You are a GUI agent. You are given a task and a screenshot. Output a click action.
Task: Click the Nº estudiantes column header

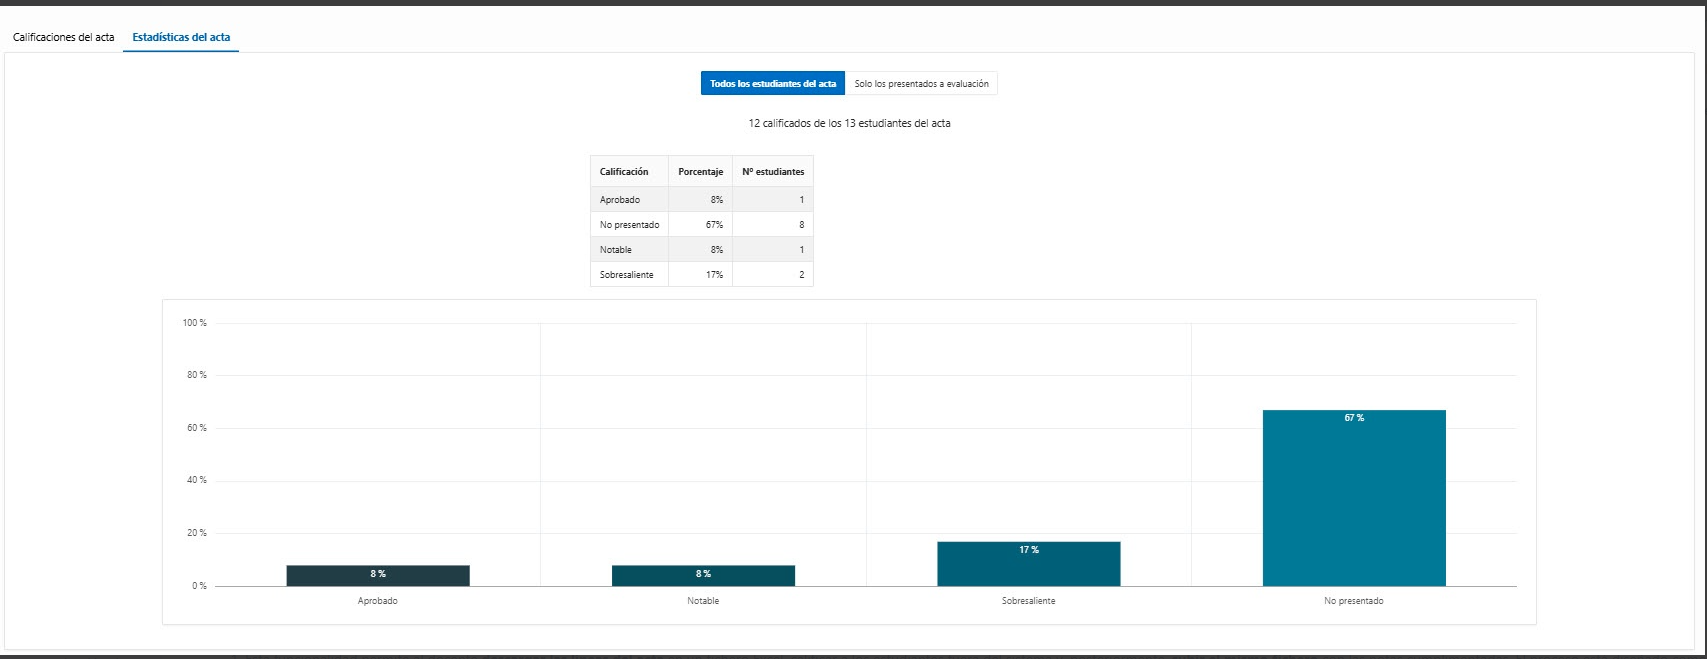pyautogui.click(x=773, y=172)
